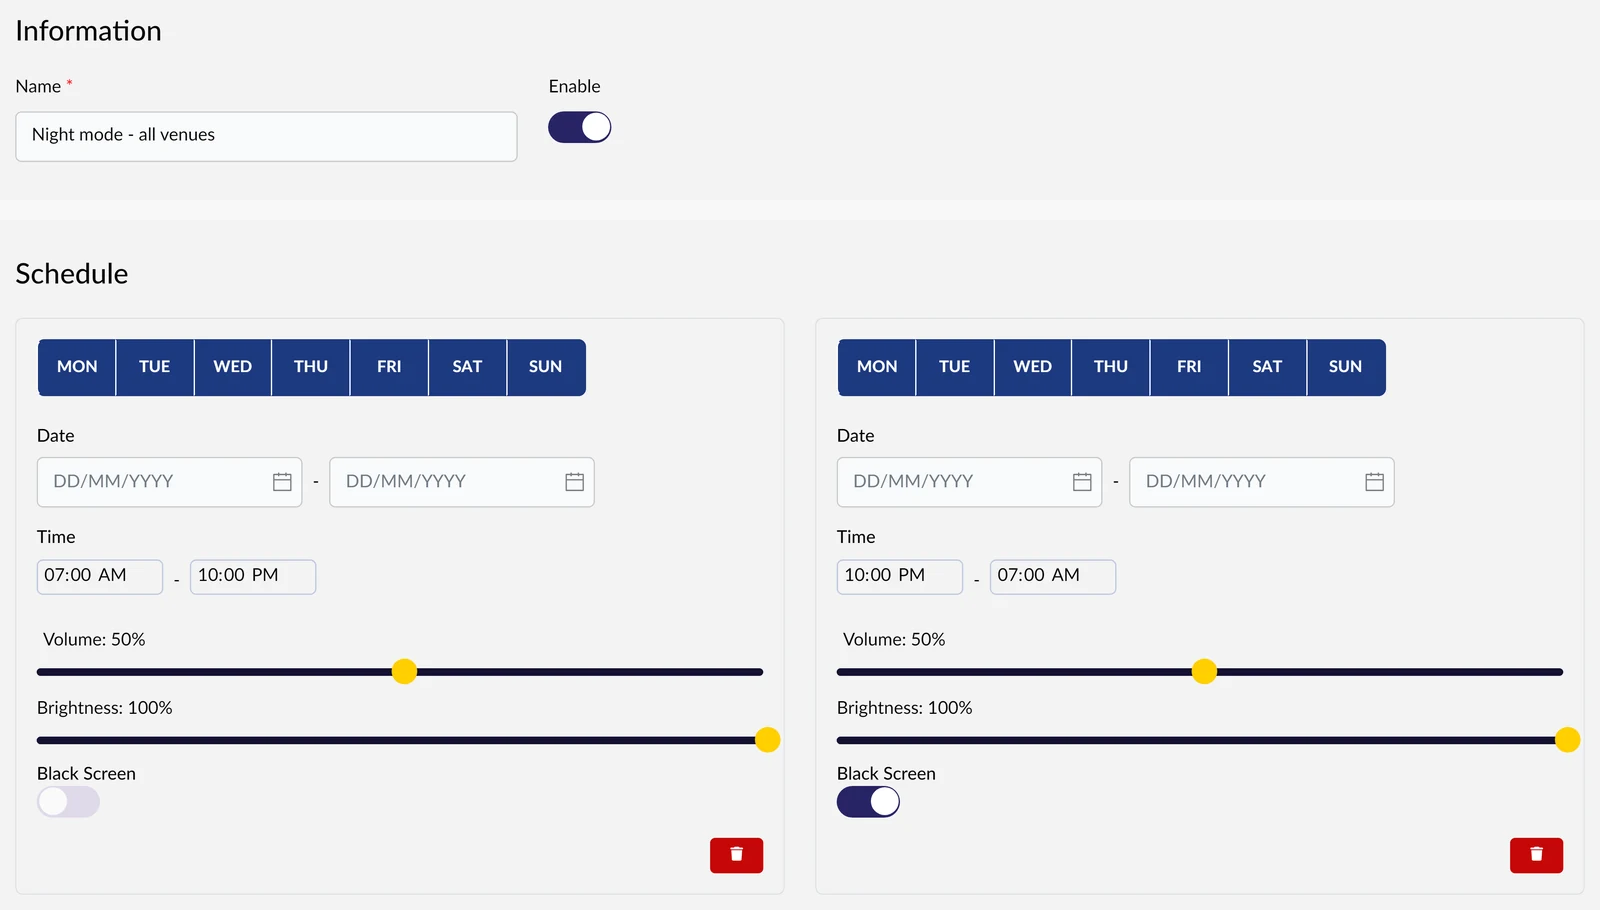The height and width of the screenshot is (910, 1600).
Task: Focus first schedule end date field
Action: (462, 482)
